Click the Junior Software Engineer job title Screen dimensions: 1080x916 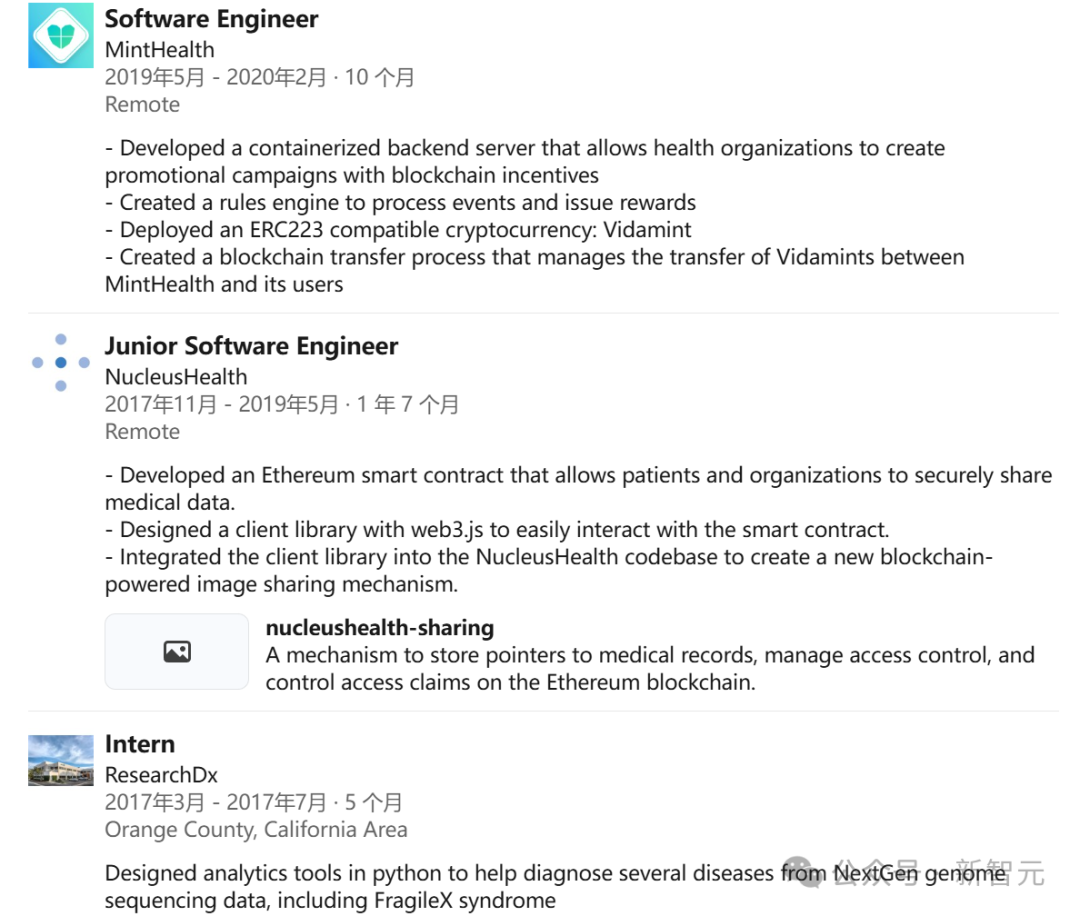point(251,346)
